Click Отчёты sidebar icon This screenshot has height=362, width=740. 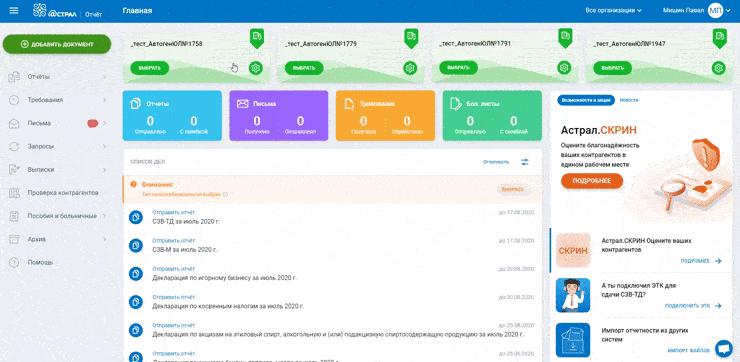click(14, 76)
